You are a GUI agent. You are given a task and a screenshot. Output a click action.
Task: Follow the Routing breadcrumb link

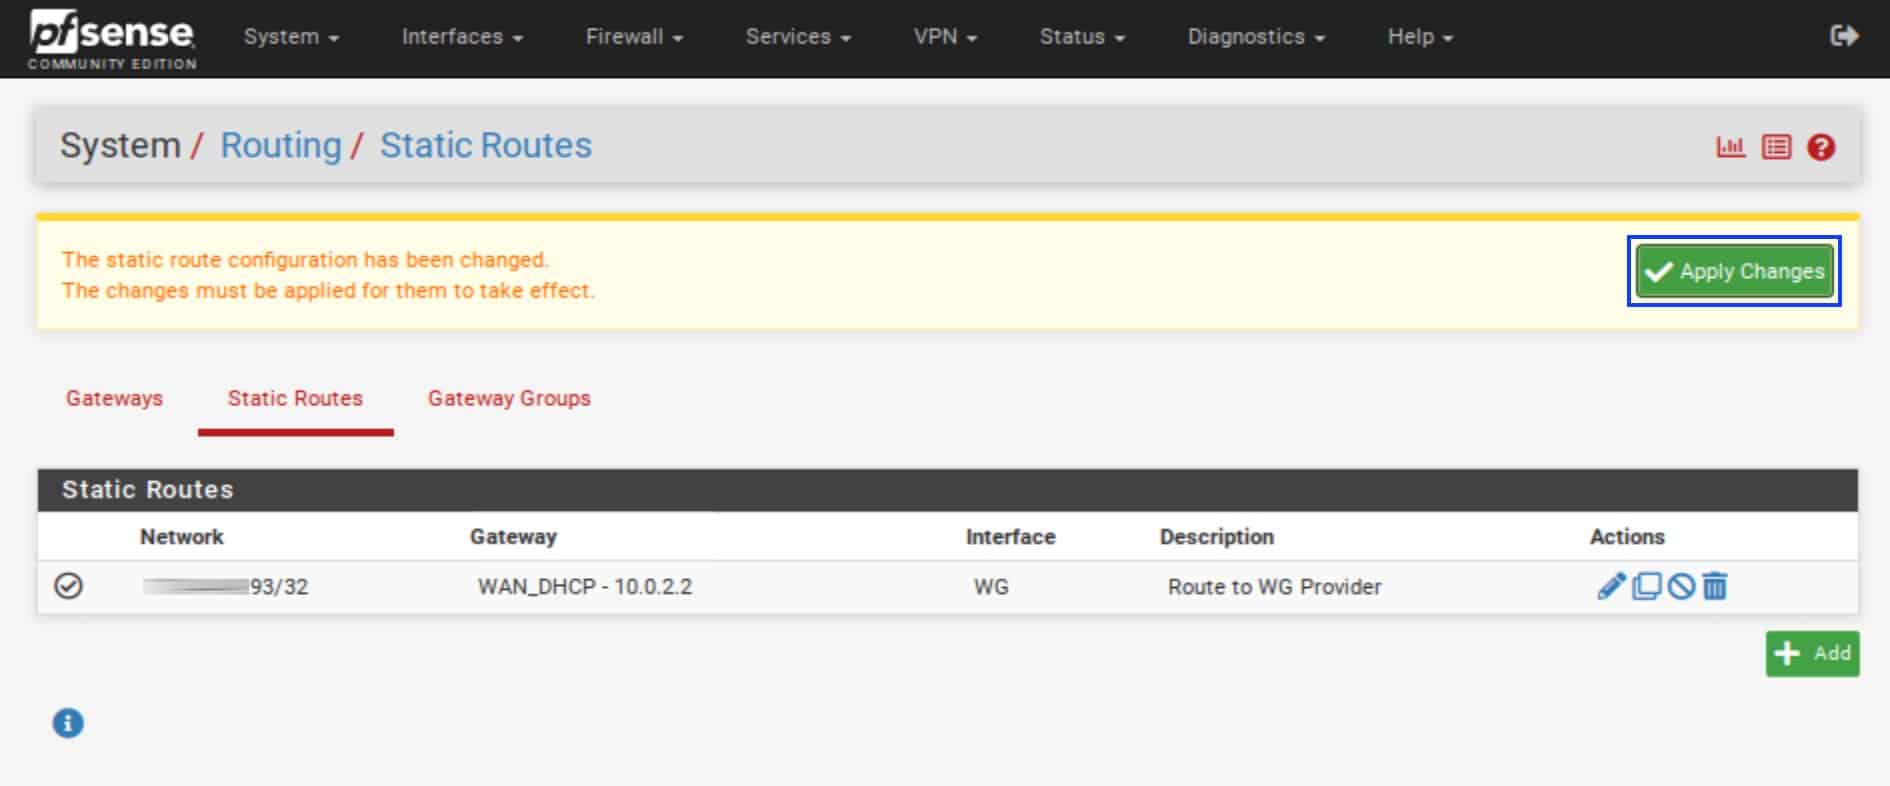280,146
